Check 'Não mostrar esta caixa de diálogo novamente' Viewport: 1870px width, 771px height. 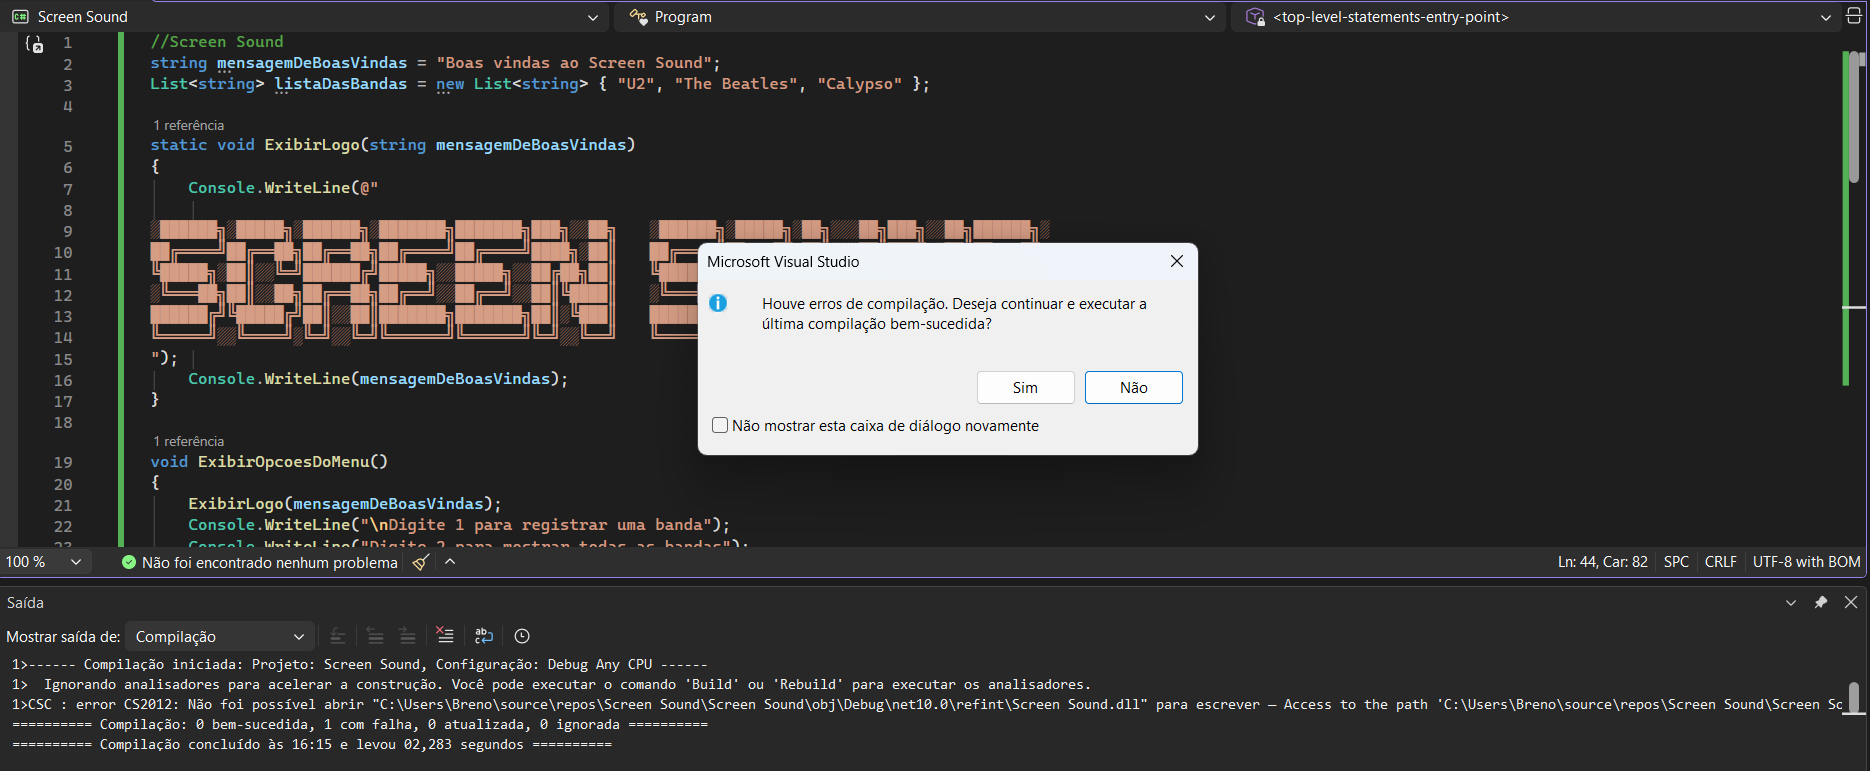coord(720,425)
